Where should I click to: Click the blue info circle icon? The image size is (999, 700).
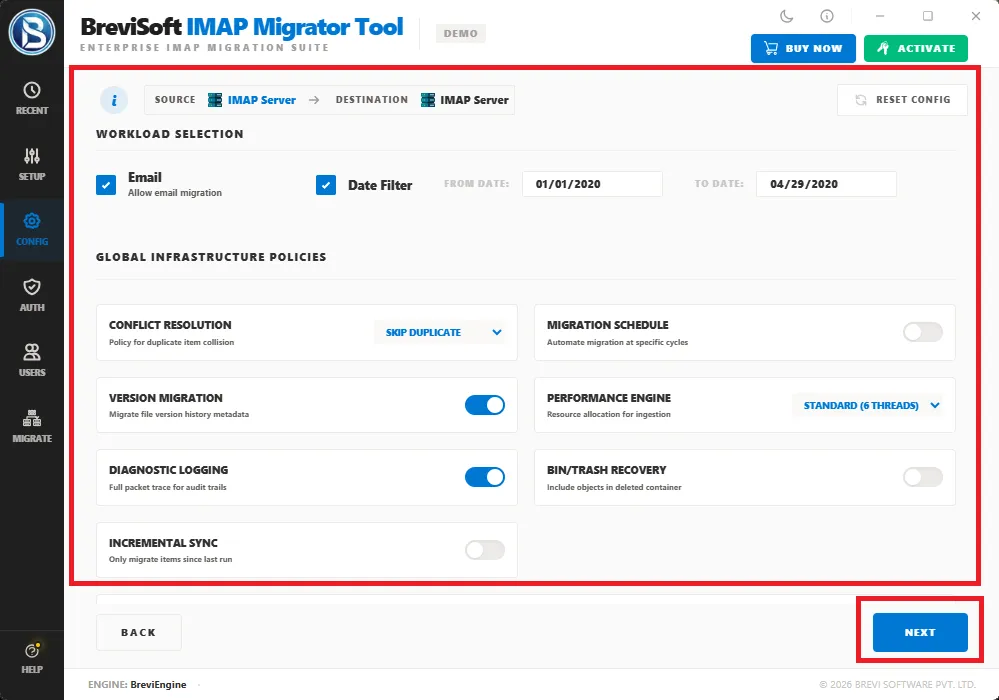114,100
